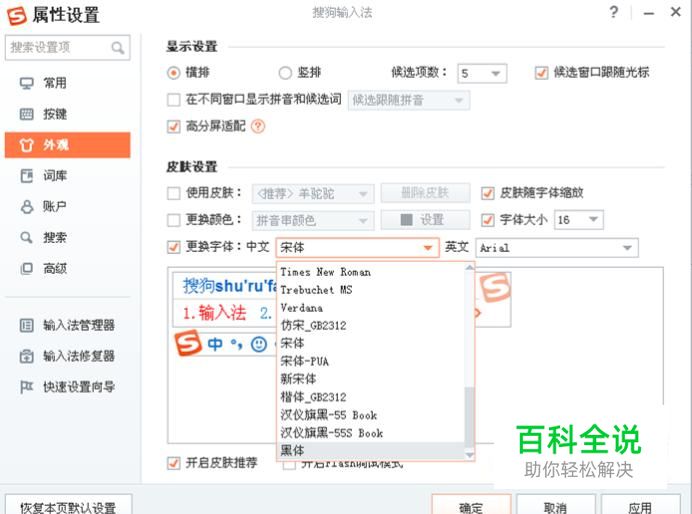Open the font size dropdown showing 16
692x514 pixels.
point(579,219)
